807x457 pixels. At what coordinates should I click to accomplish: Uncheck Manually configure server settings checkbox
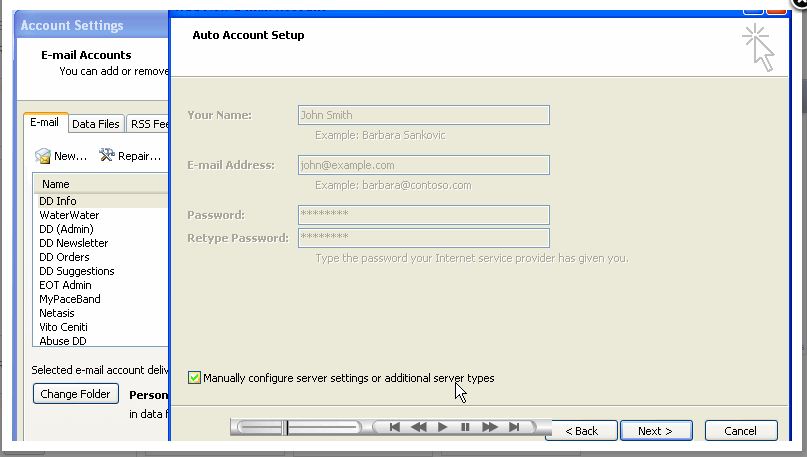194,378
